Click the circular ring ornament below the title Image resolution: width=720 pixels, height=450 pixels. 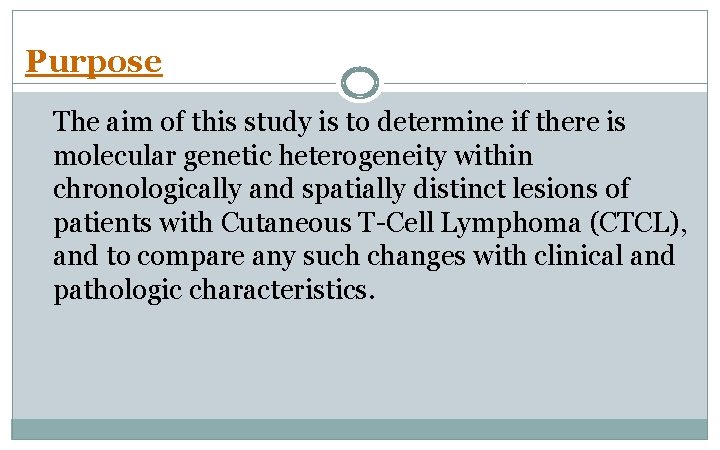point(360,82)
